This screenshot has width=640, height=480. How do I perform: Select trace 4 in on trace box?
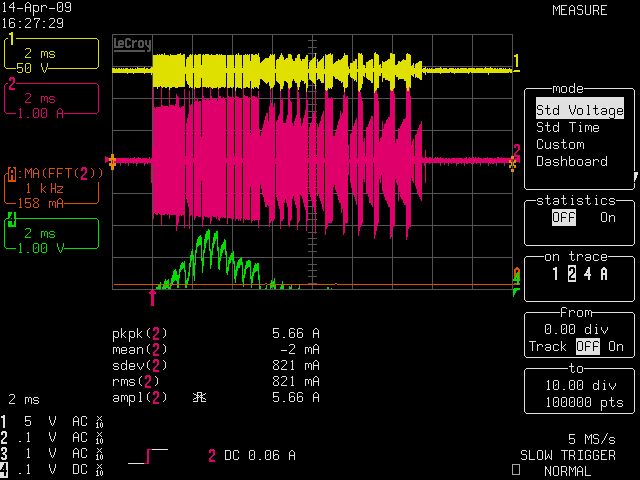(x=587, y=273)
